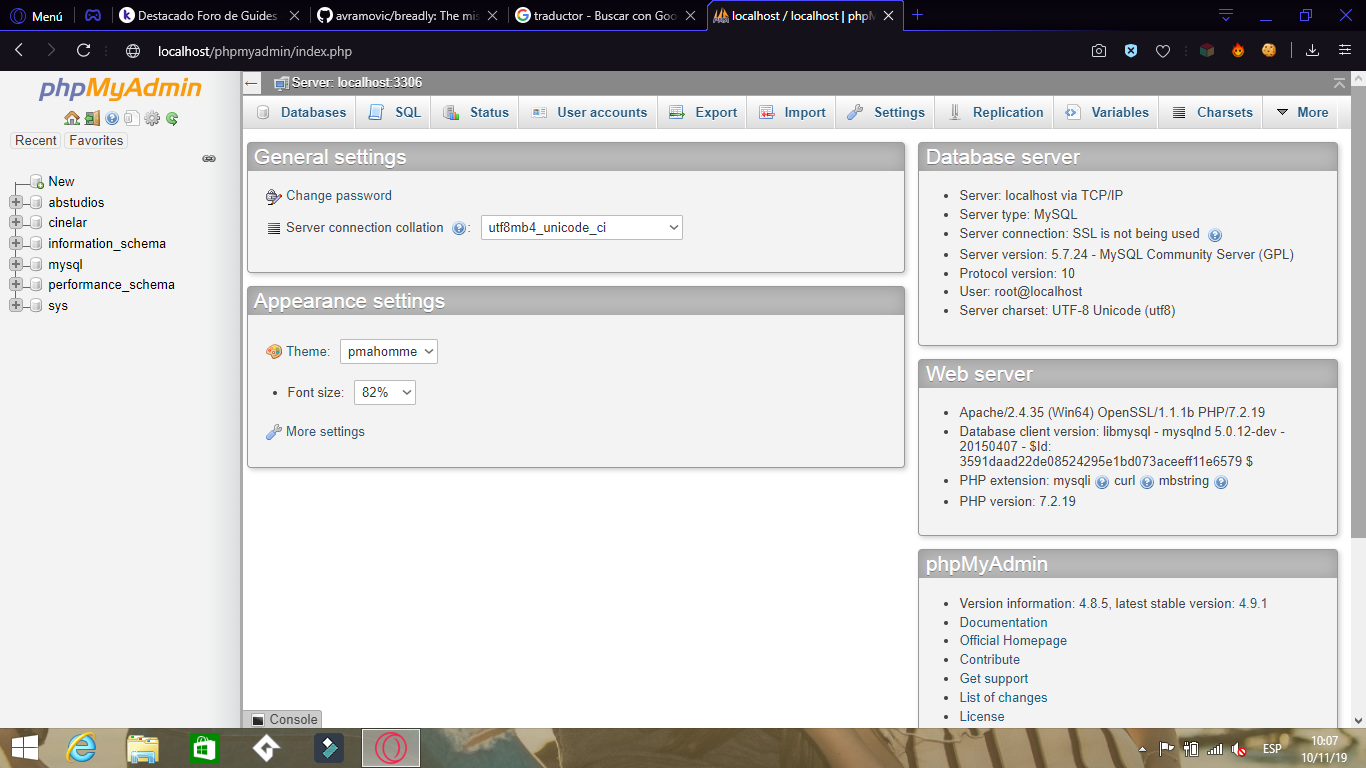Open File Explorer from the taskbar
The height and width of the screenshot is (768, 1366).
click(x=143, y=748)
